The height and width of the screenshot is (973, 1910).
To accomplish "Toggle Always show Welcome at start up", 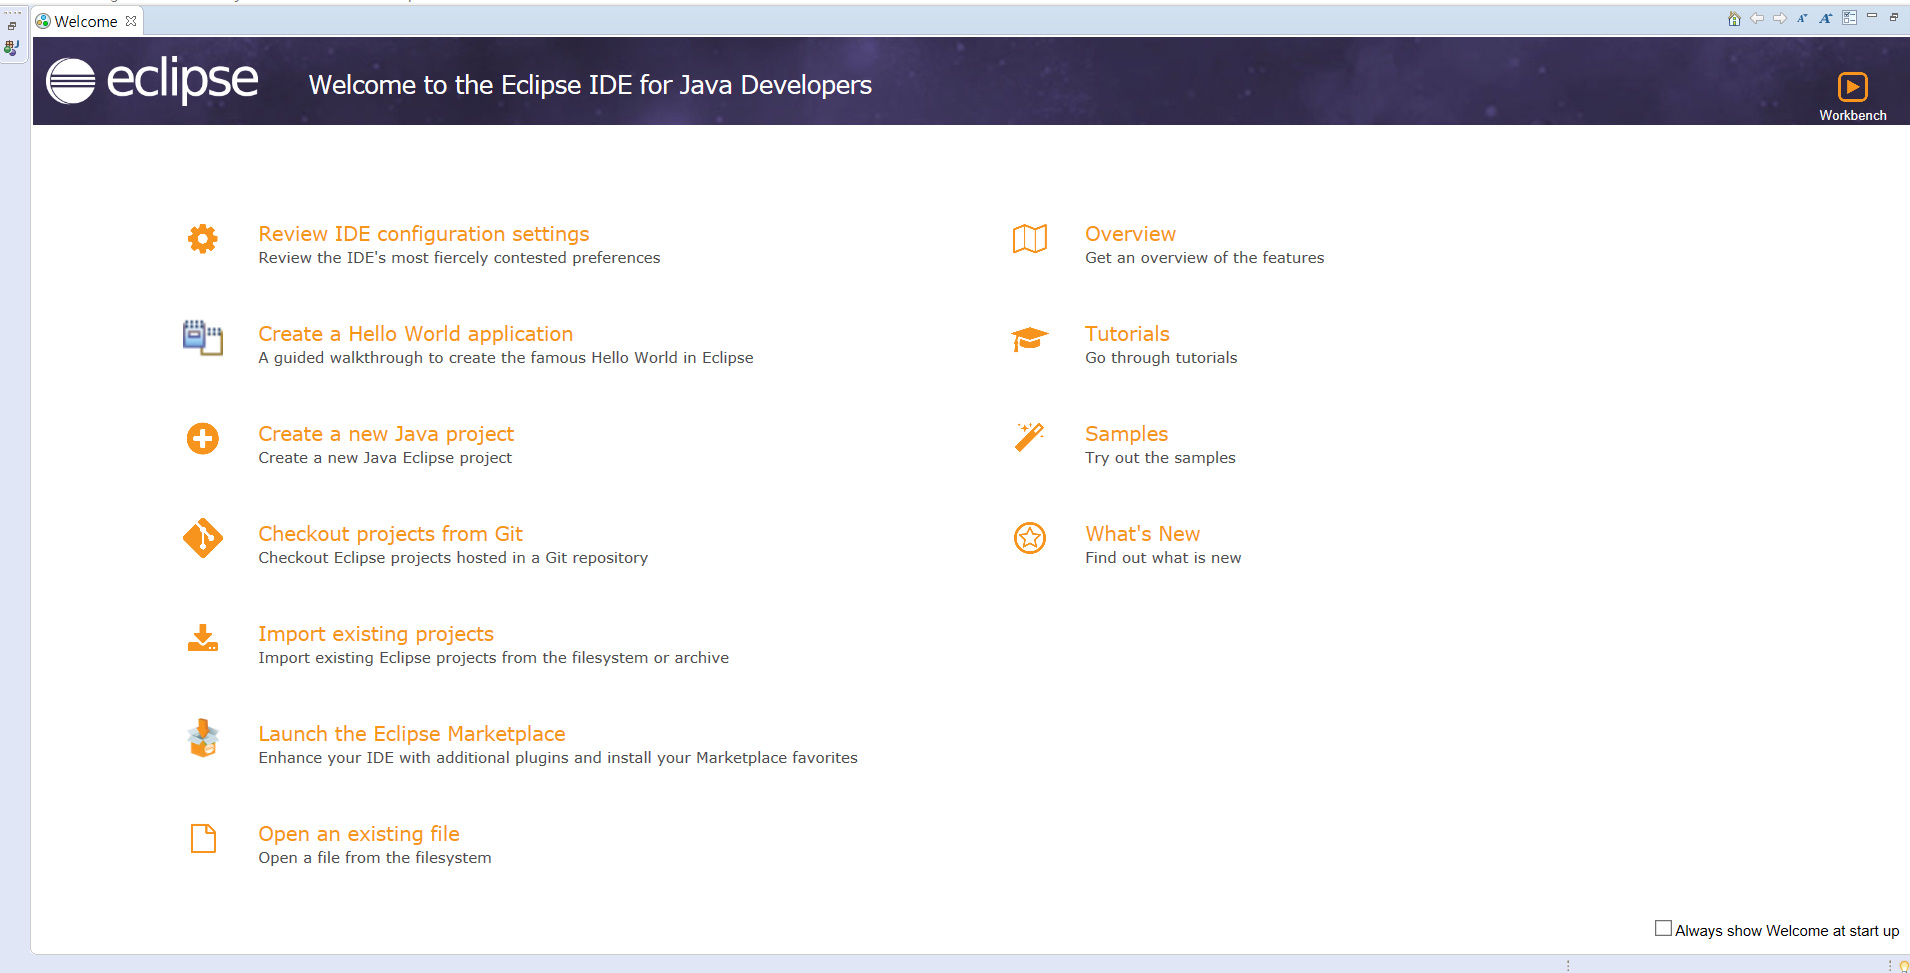I will 1663,929.
